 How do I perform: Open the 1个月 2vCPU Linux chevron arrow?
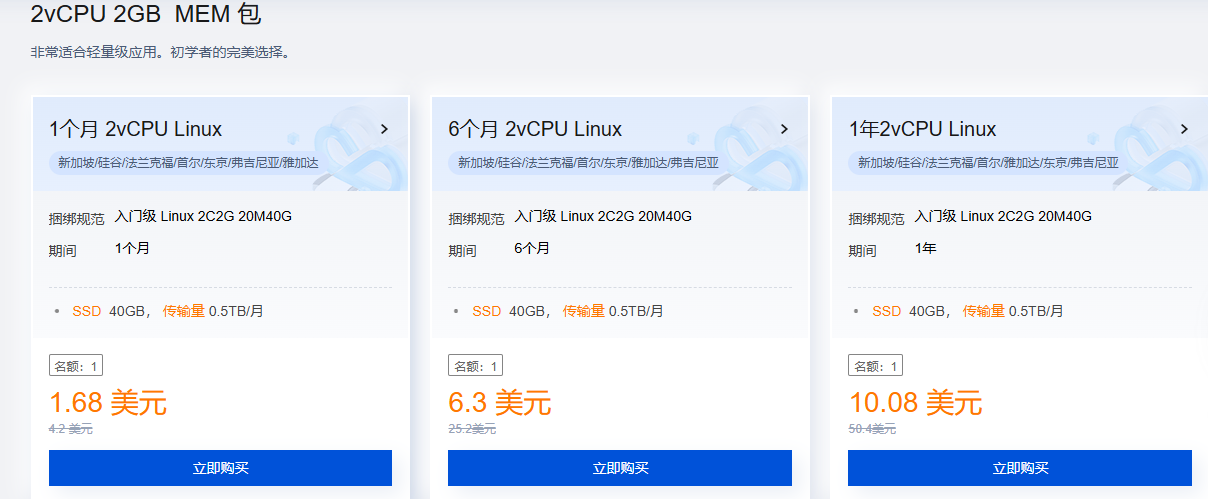pyautogui.click(x=385, y=129)
